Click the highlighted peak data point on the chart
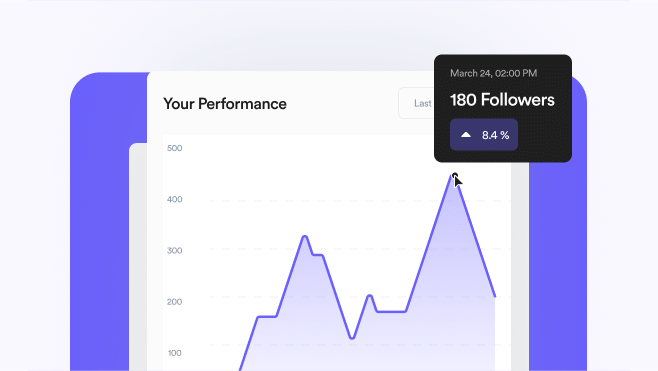This screenshot has height=371, width=658. (455, 175)
